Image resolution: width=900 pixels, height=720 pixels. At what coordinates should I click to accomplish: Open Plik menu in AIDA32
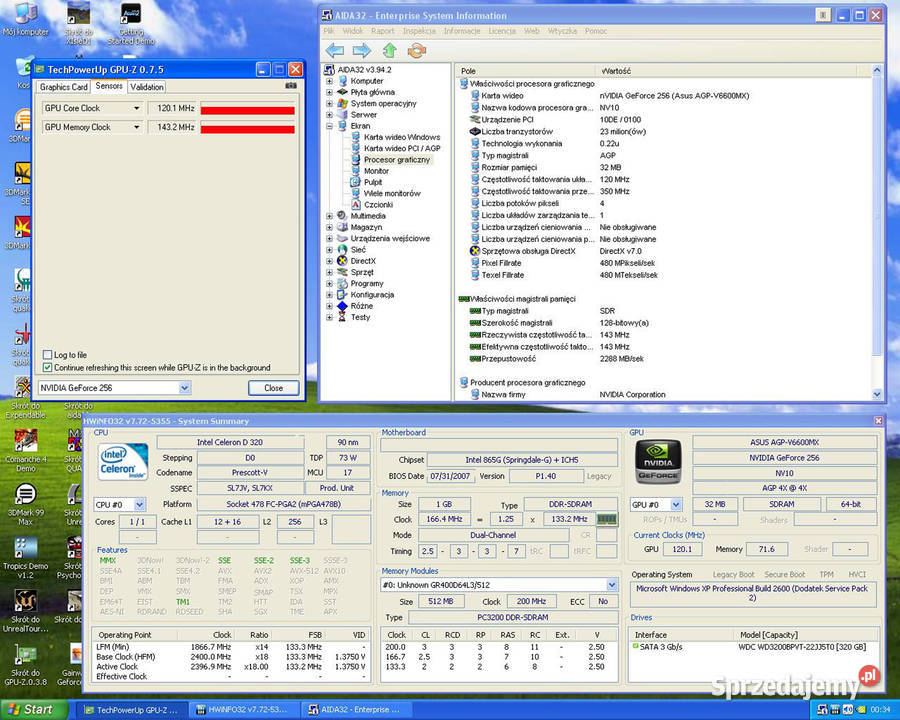click(x=329, y=31)
